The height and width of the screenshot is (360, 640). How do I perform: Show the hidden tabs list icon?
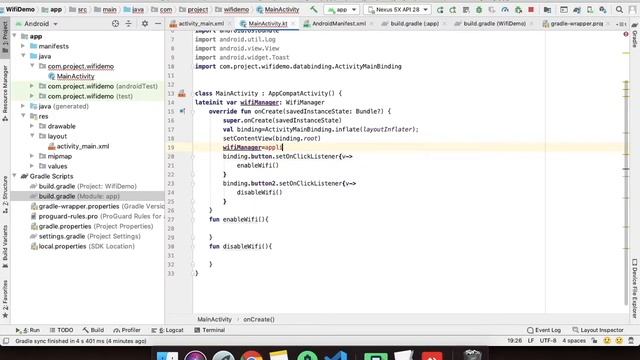(x=622, y=24)
